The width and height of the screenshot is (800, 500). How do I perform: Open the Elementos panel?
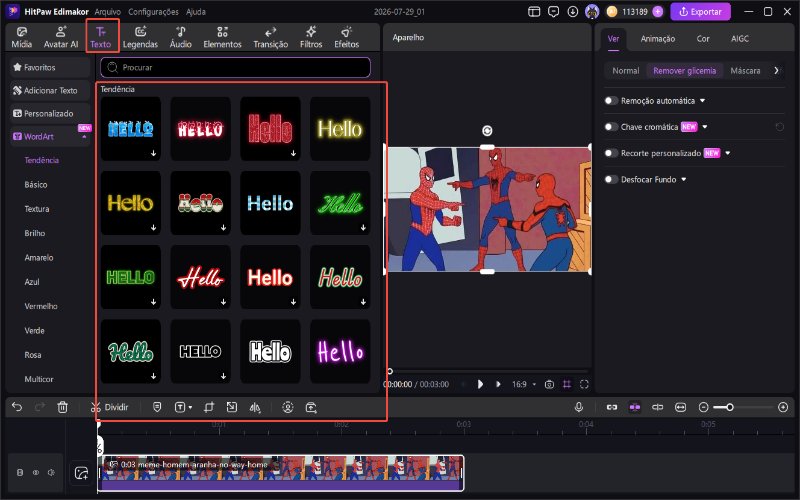(222, 38)
